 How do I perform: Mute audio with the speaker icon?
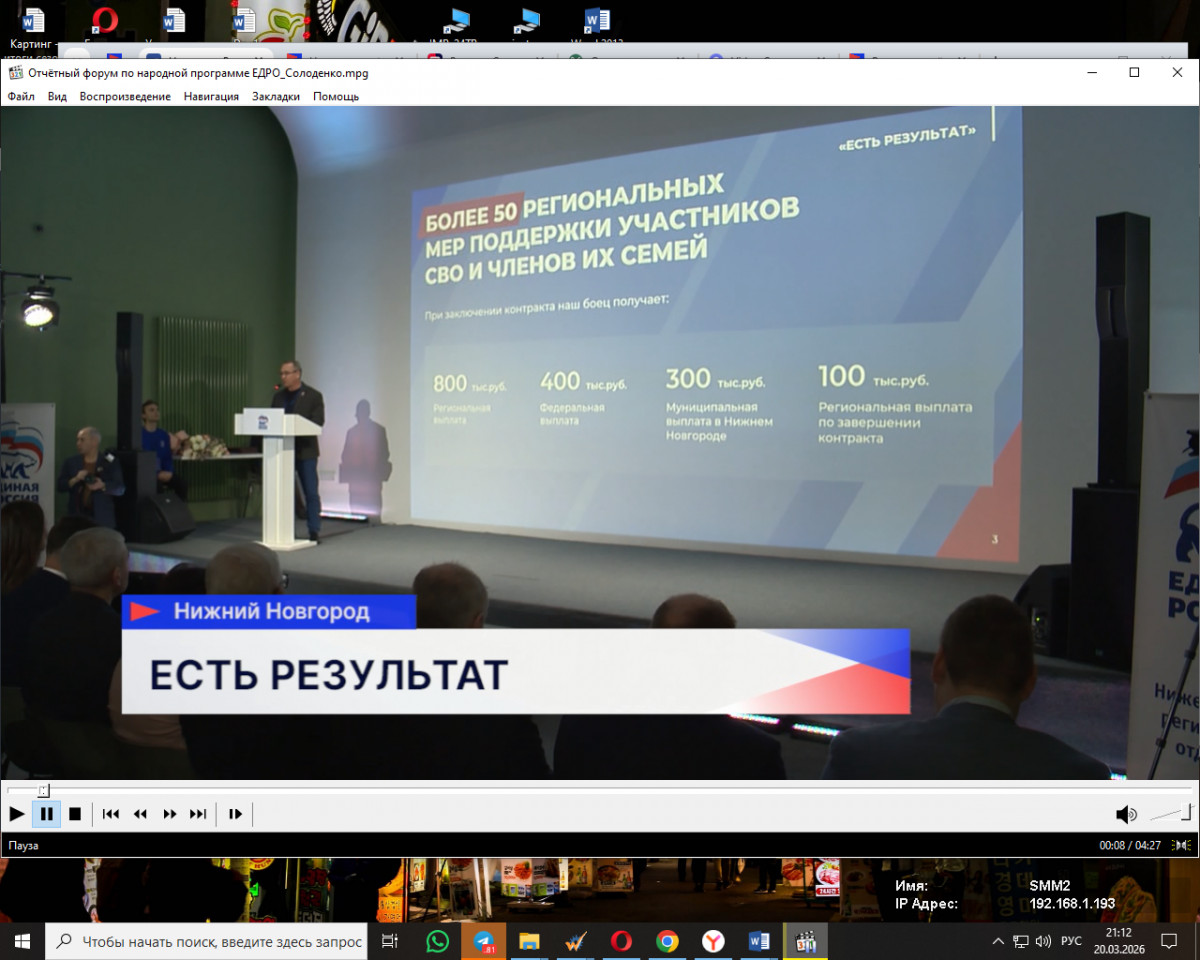(1126, 814)
